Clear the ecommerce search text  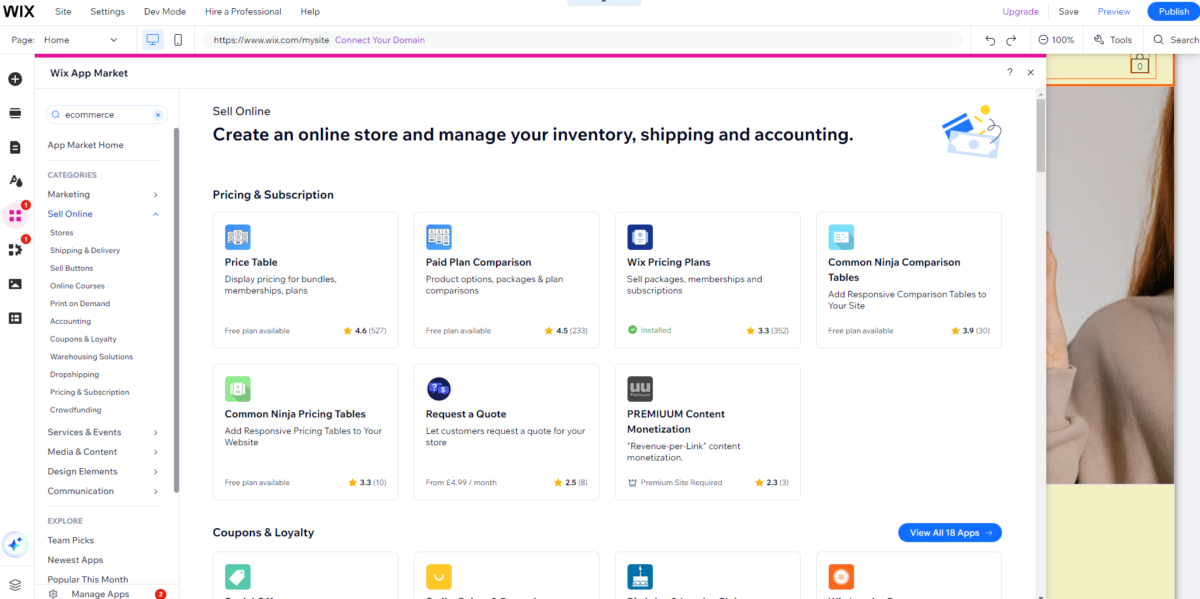[157, 115]
